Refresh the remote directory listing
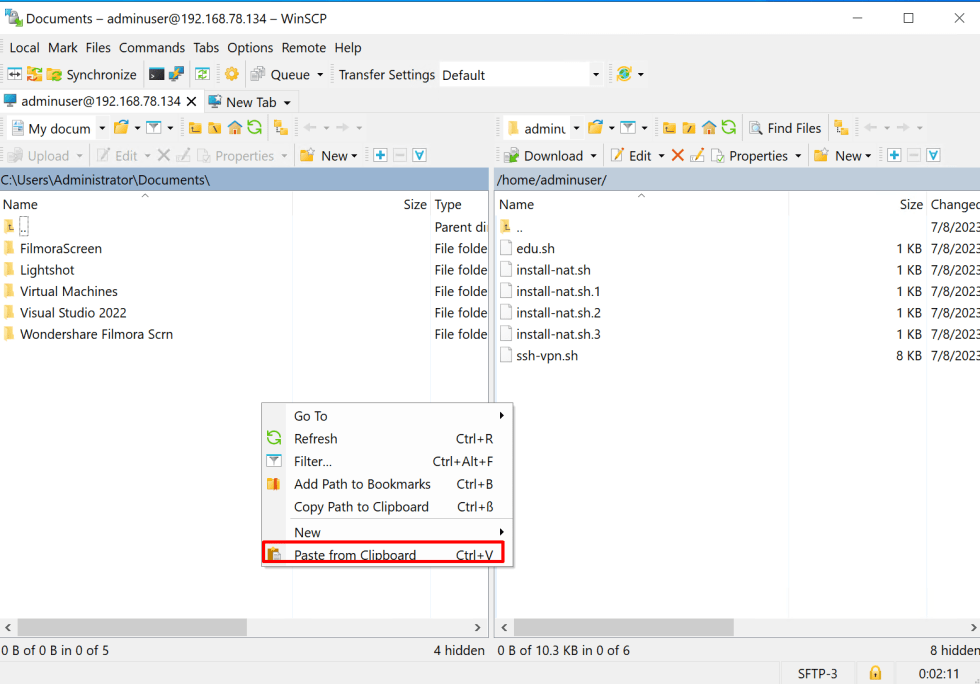 tap(731, 128)
